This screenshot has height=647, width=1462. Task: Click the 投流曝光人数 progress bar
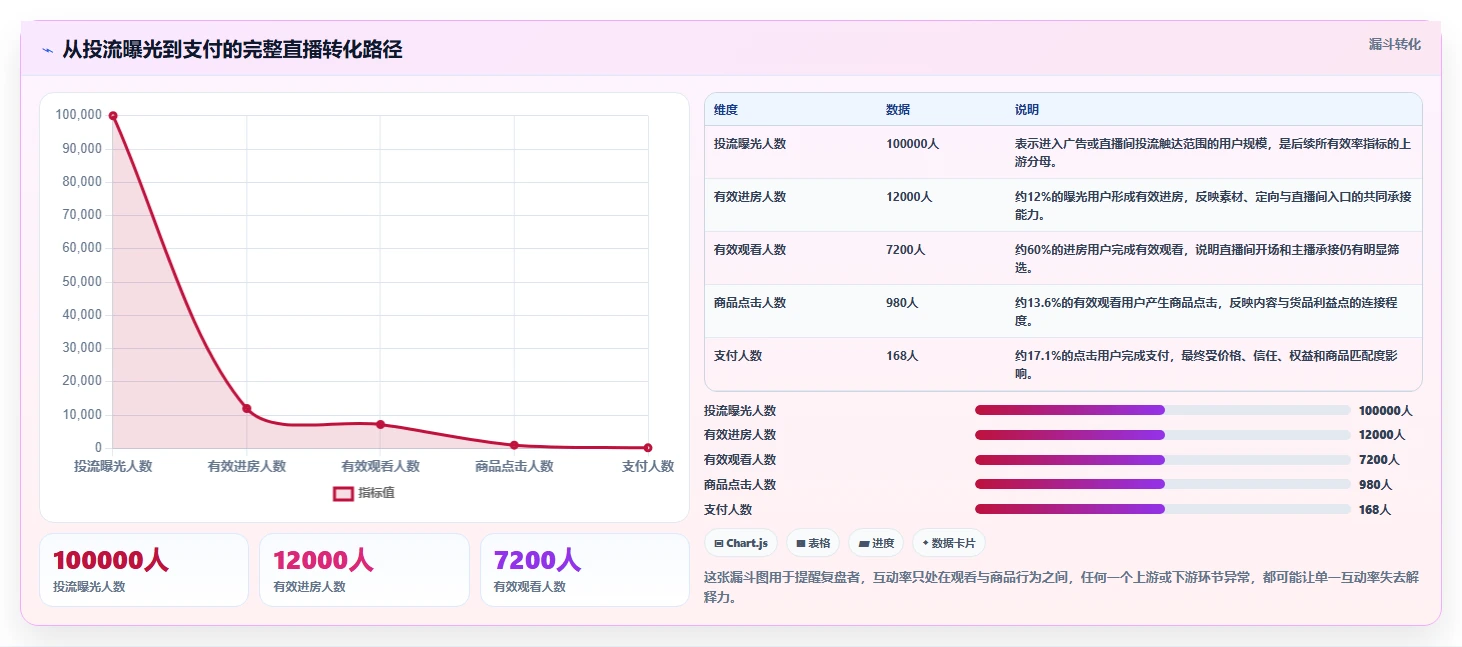pos(1162,410)
